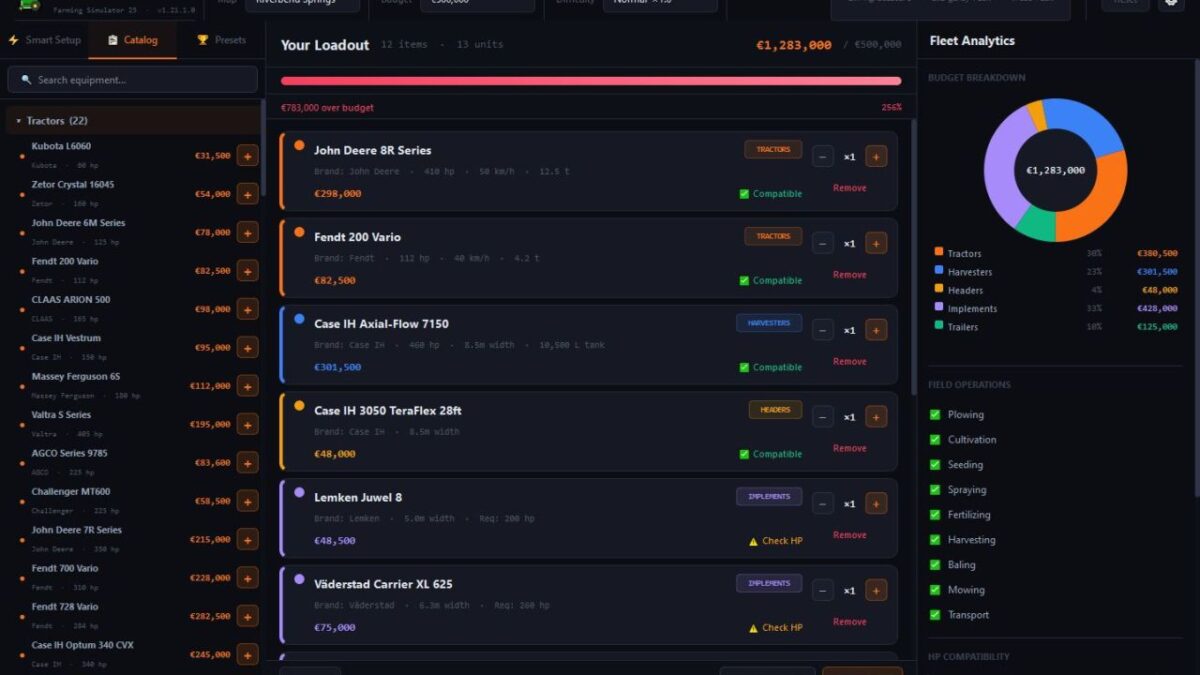Click the budget breakdown donut chart center

pyautogui.click(x=1055, y=170)
